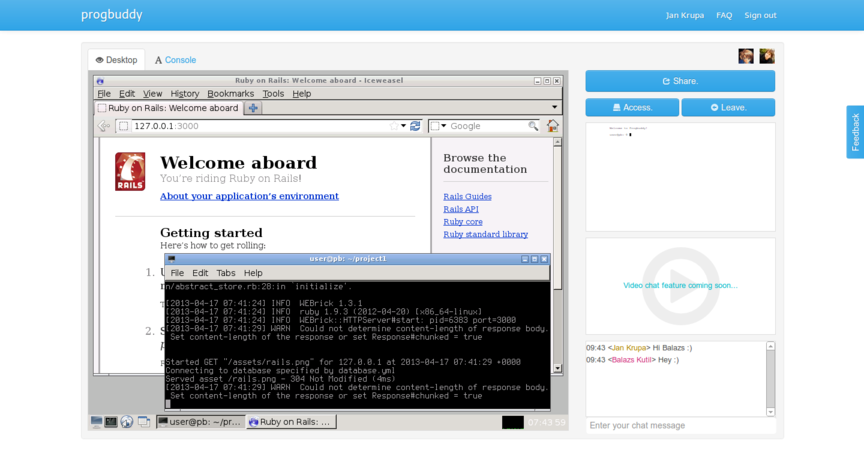Click the chat scrollbar down arrow
Viewport: 864px width, 474px height.
pyautogui.click(x=770, y=412)
